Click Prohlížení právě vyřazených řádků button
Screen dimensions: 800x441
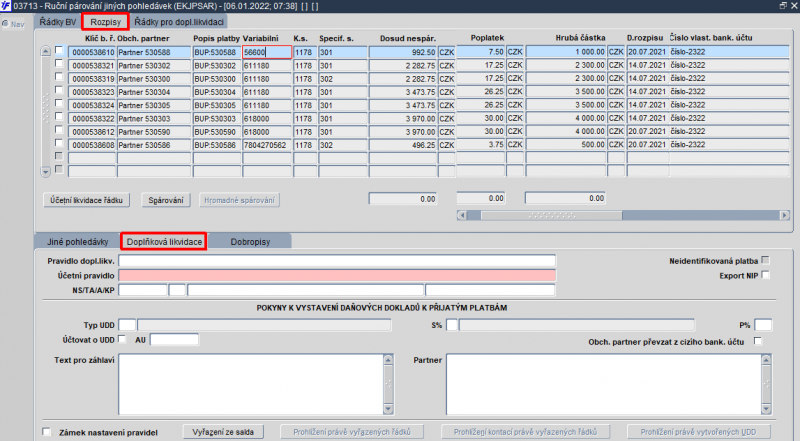(352, 432)
